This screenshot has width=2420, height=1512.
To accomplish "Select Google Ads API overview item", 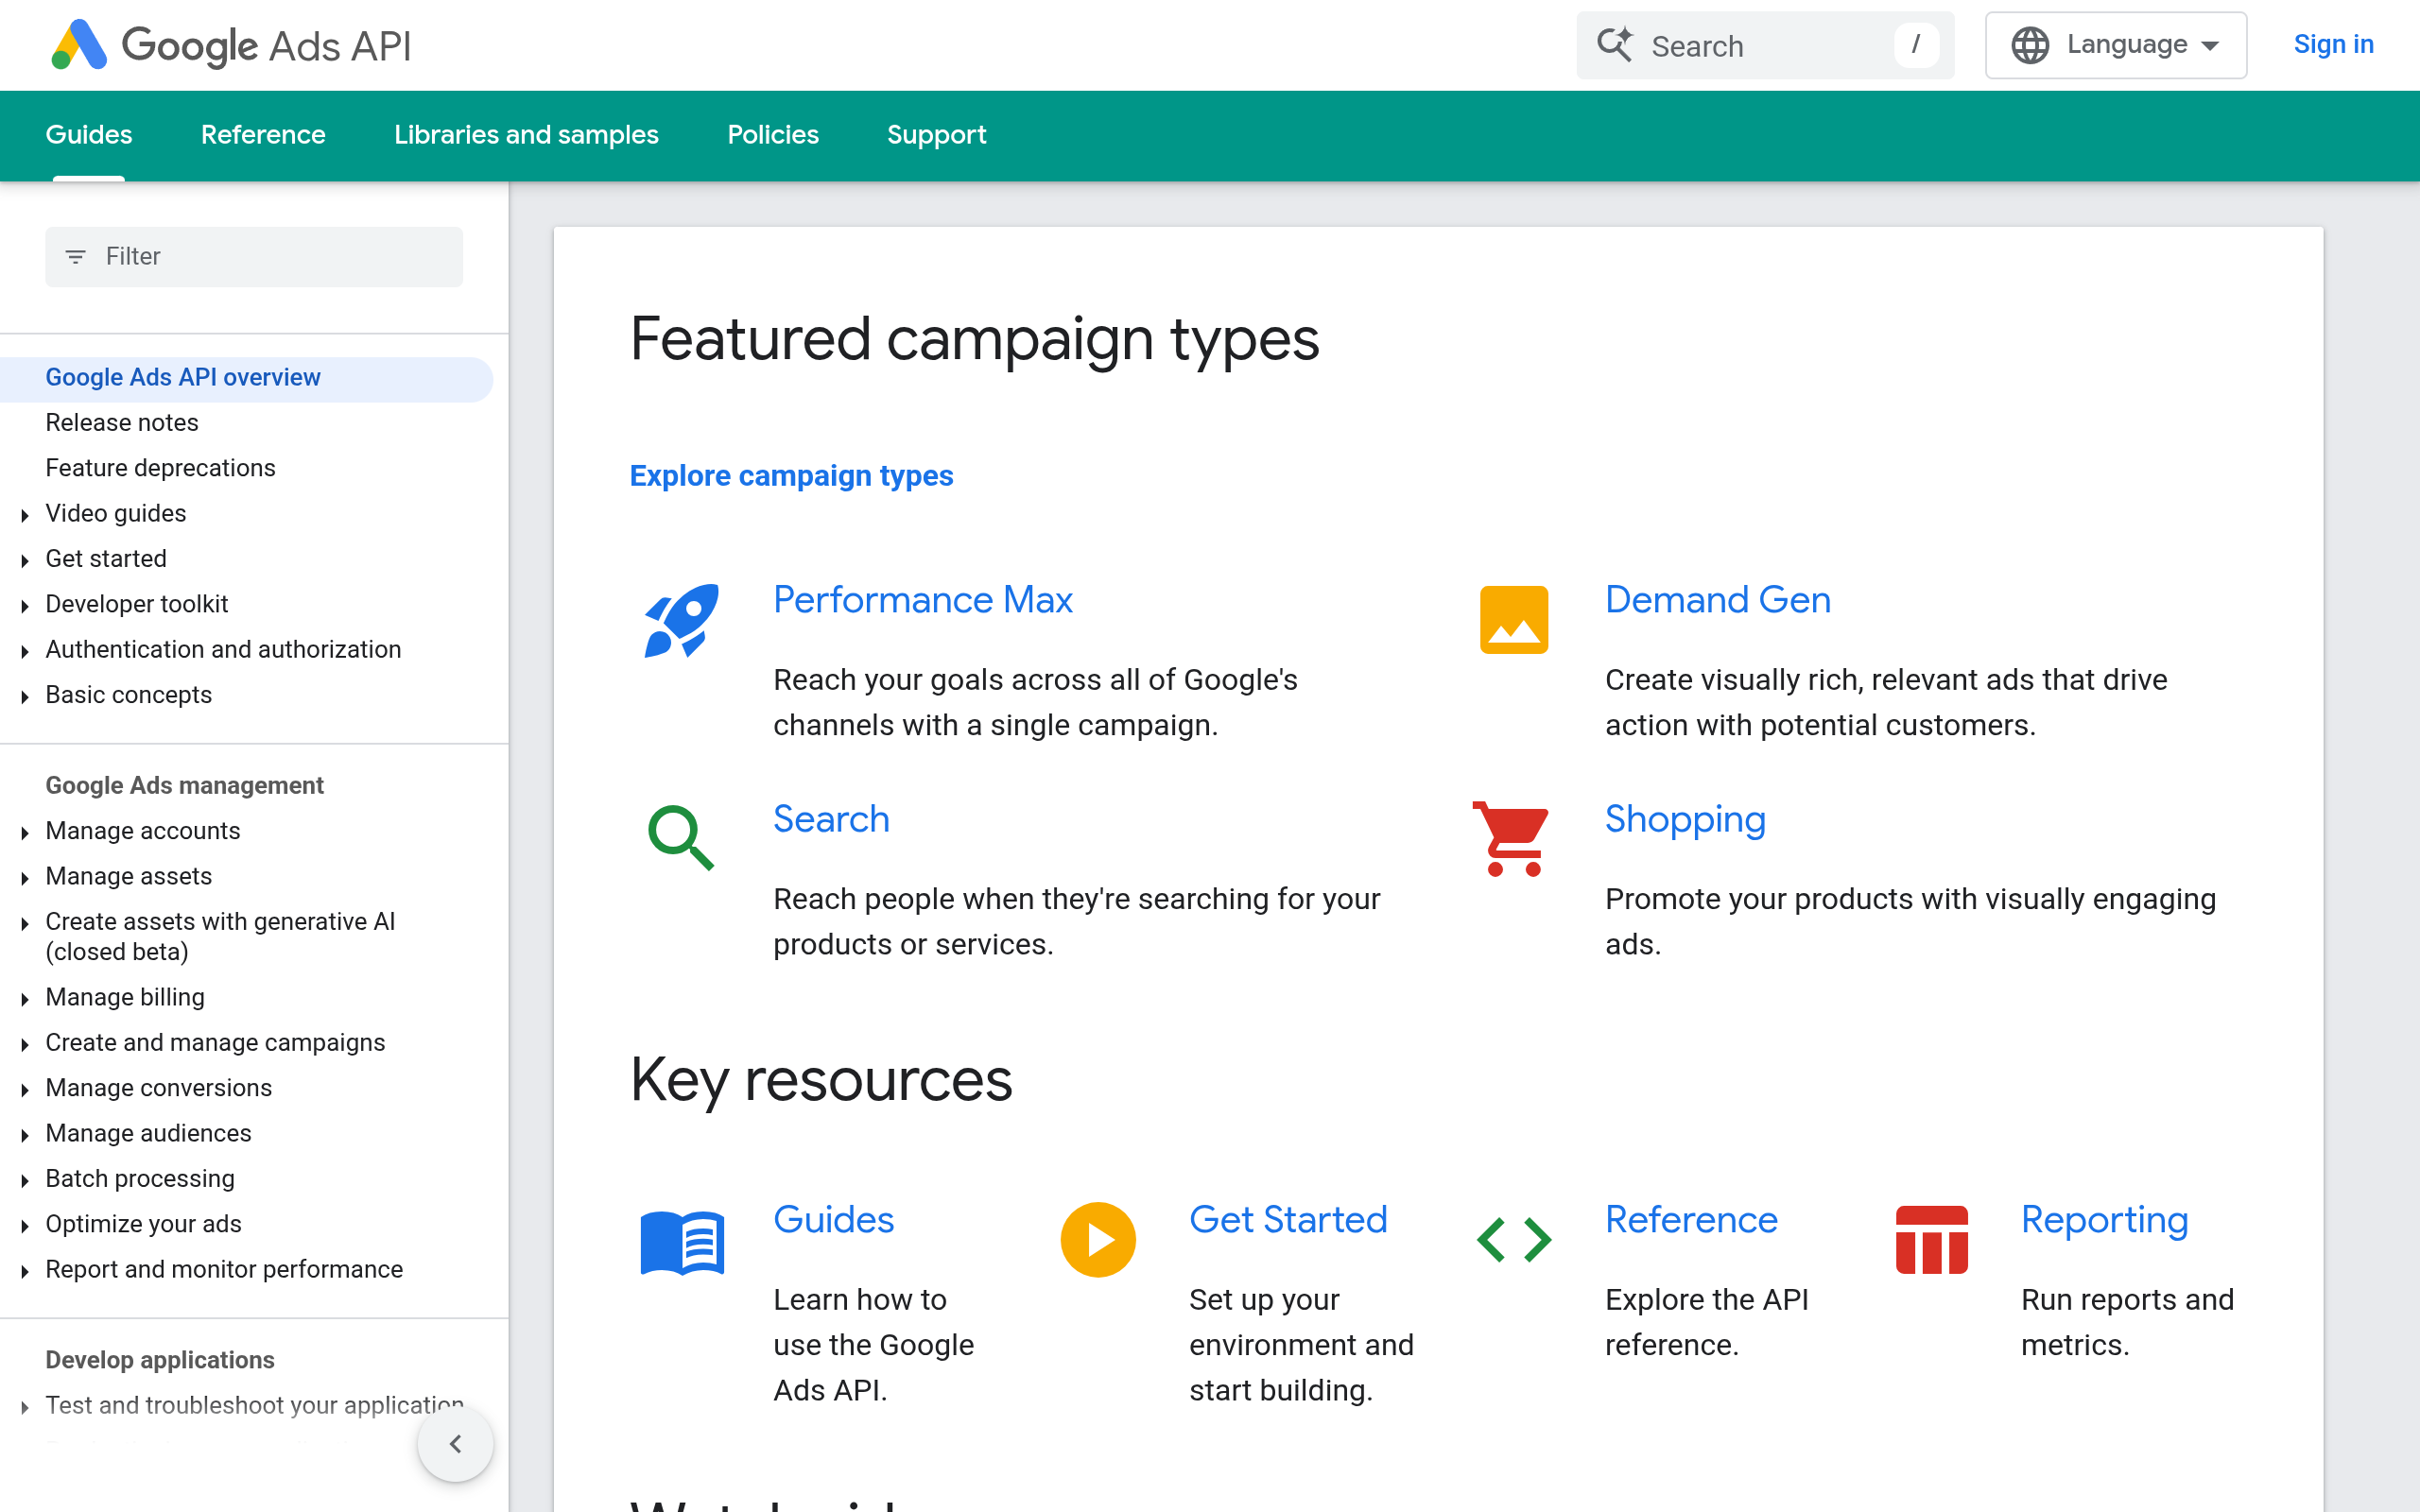I will click(x=246, y=378).
